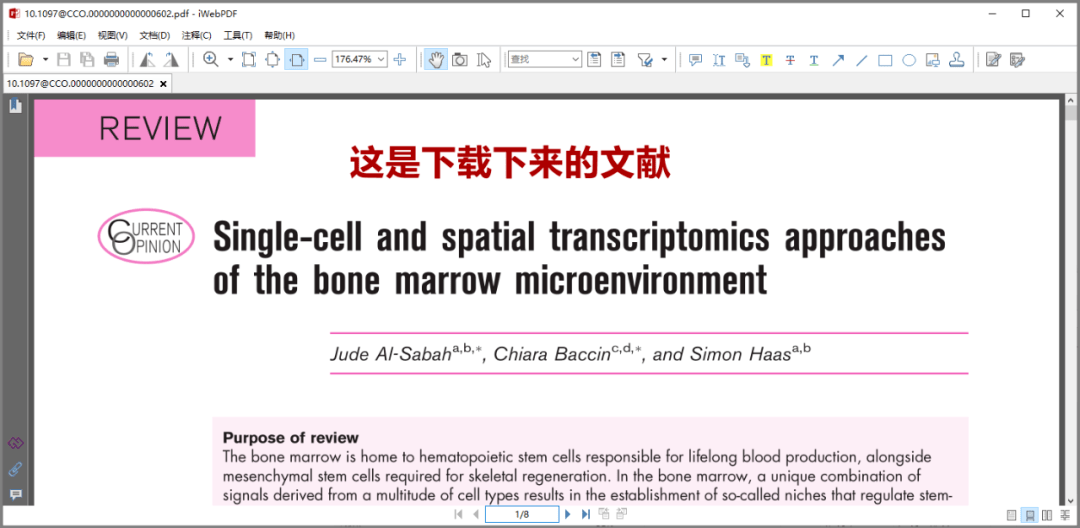Choose the Arrow drawing tool

coord(838,60)
